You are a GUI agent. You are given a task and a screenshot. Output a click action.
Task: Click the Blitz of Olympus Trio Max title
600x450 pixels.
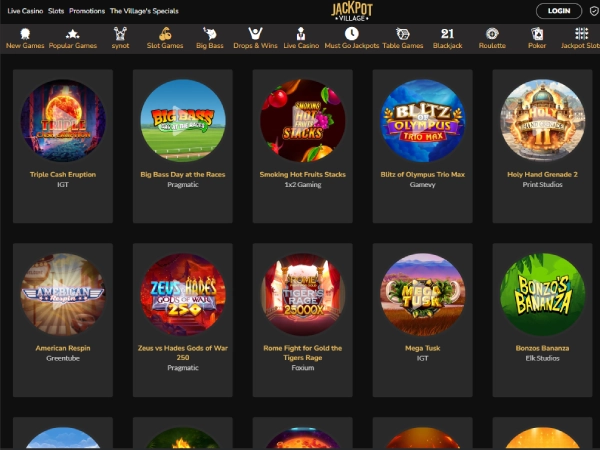422,174
